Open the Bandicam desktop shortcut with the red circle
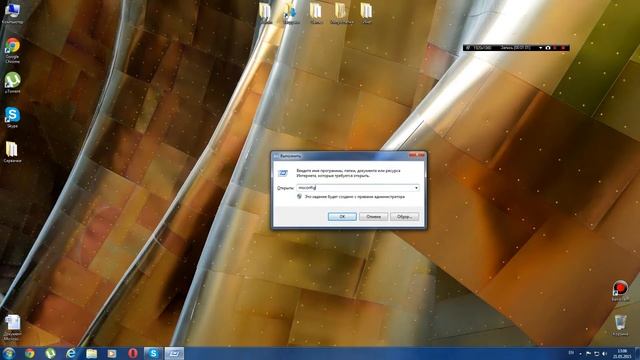 coord(620,291)
